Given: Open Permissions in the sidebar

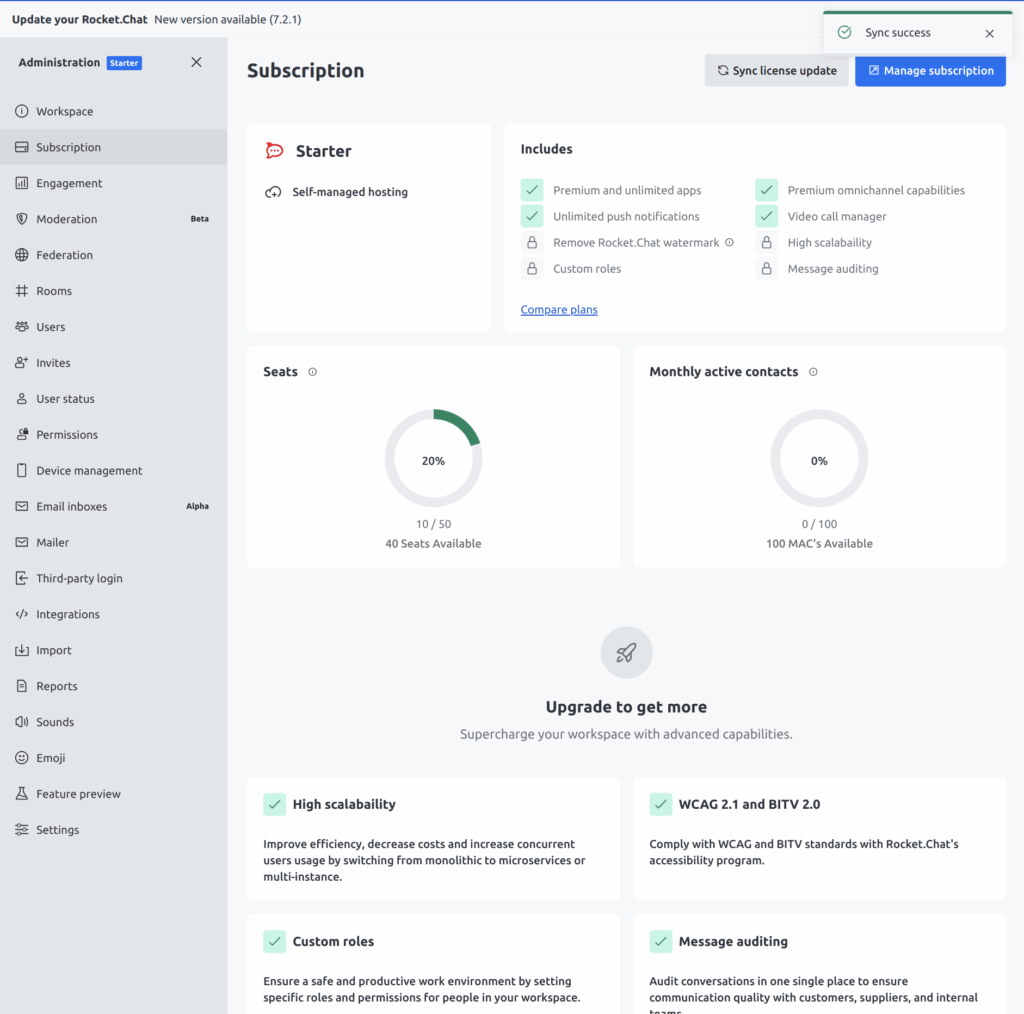Looking at the screenshot, I should [x=114, y=434].
